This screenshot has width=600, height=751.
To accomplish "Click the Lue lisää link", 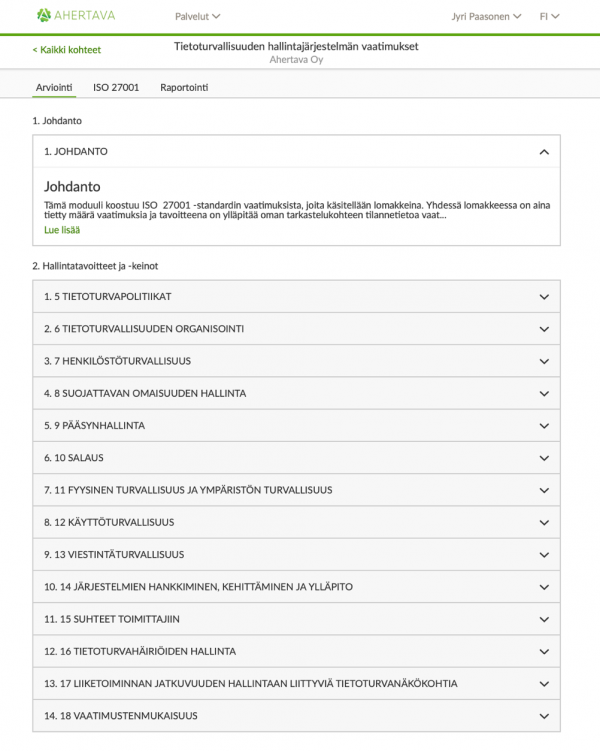I will tap(62, 230).
